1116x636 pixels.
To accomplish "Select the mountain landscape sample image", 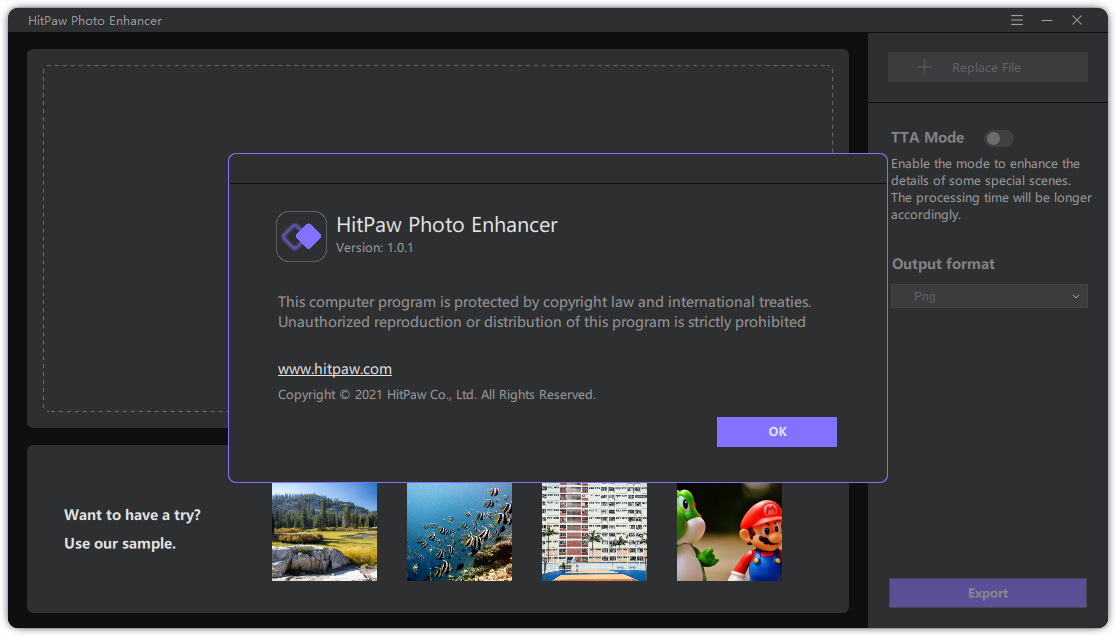I will tap(324, 531).
